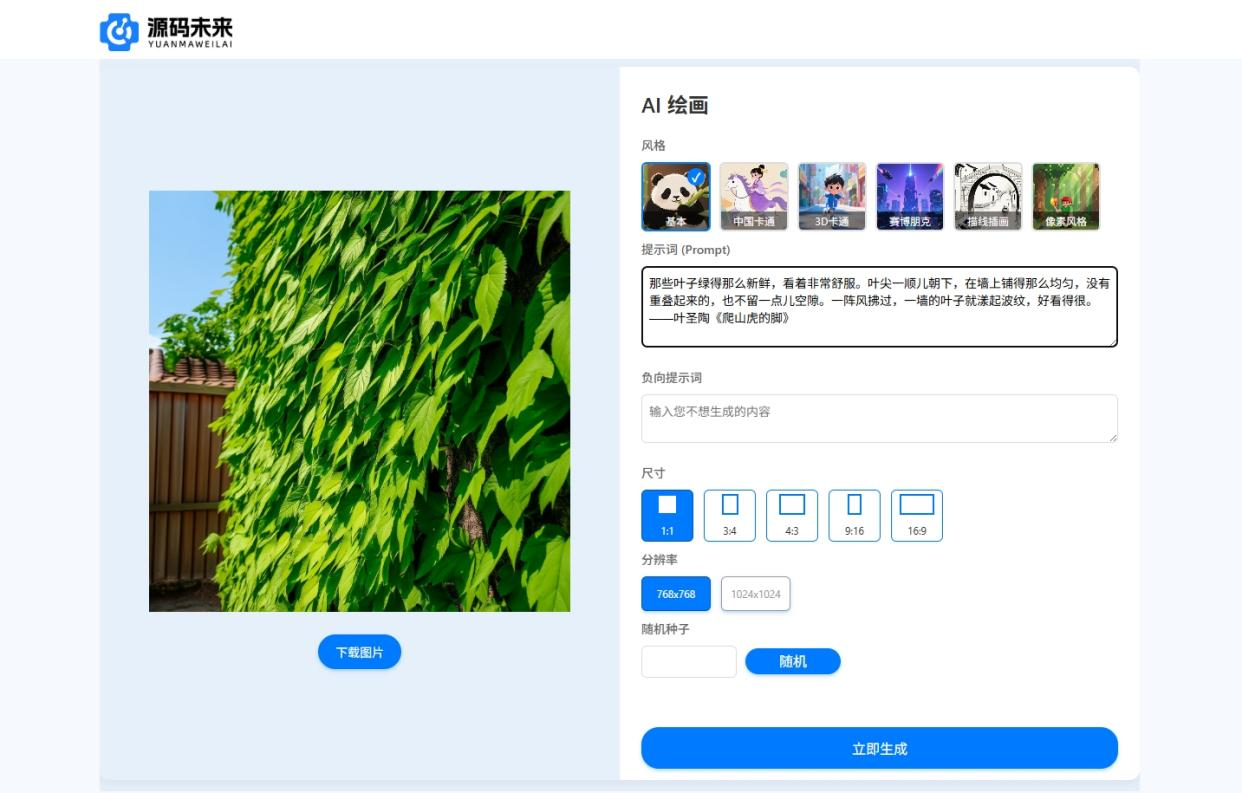Click the generated ivy wall image
1242x793 pixels.
click(x=359, y=401)
